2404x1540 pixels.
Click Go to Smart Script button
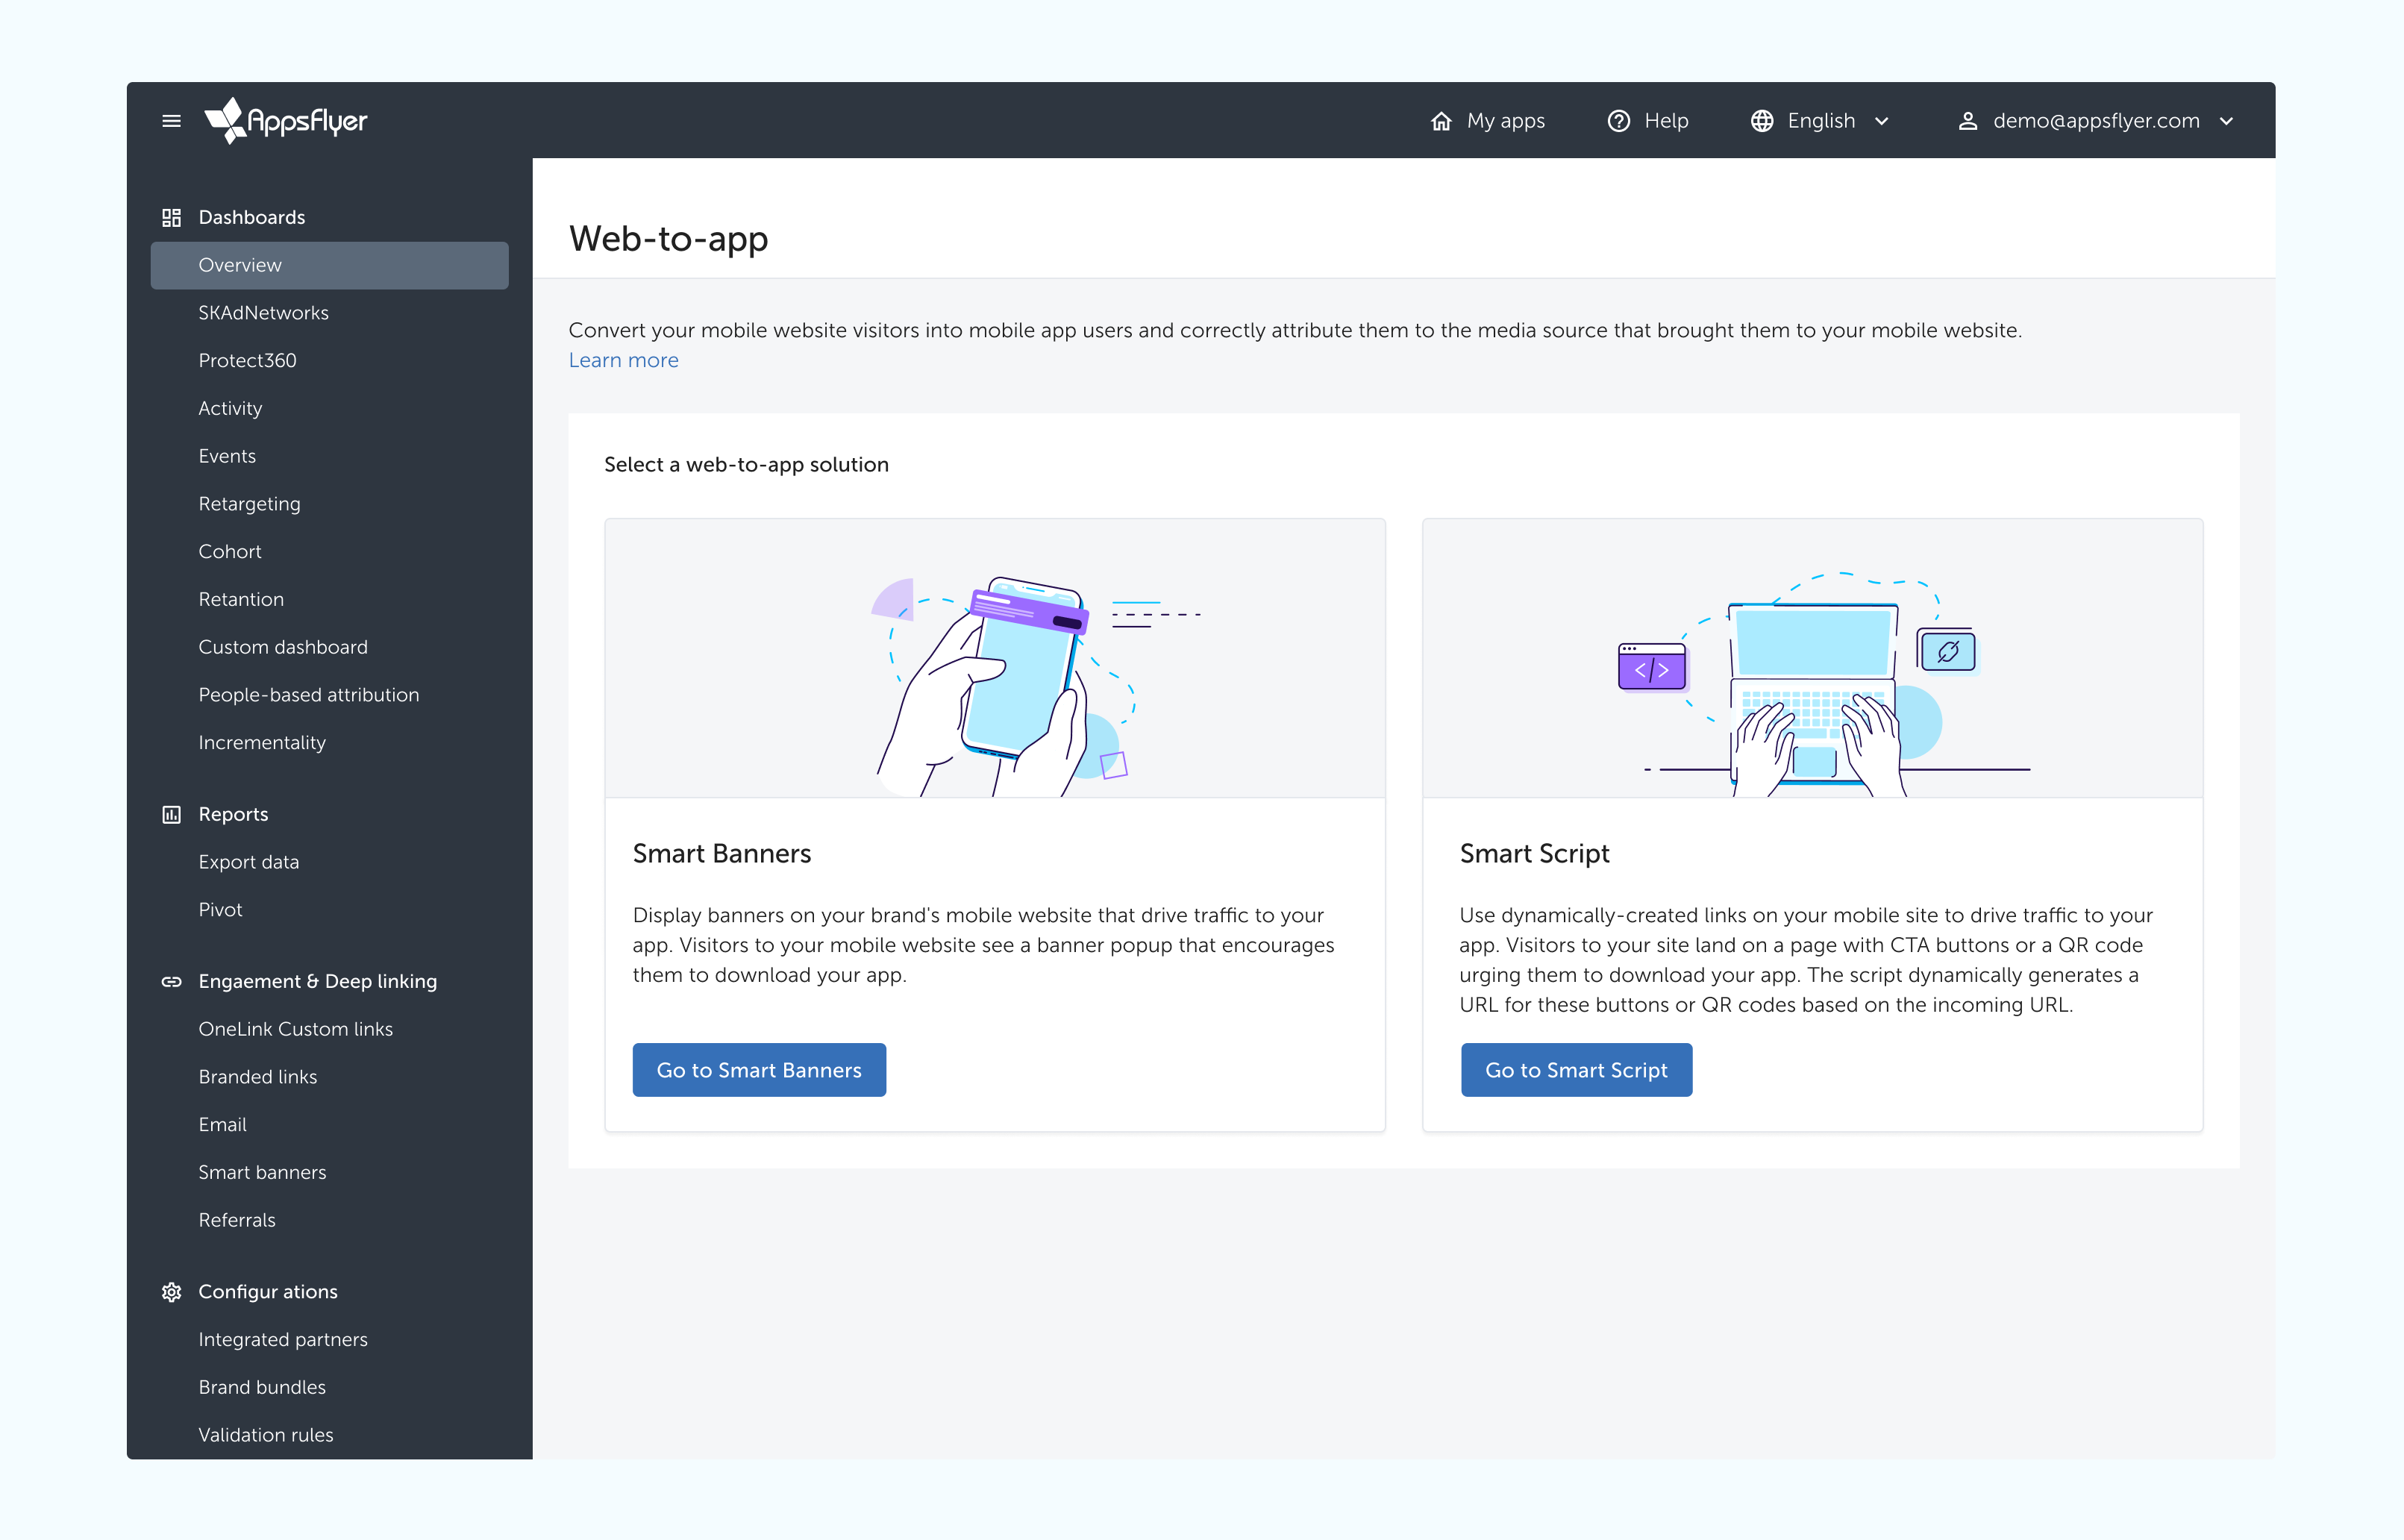[x=1576, y=1070]
